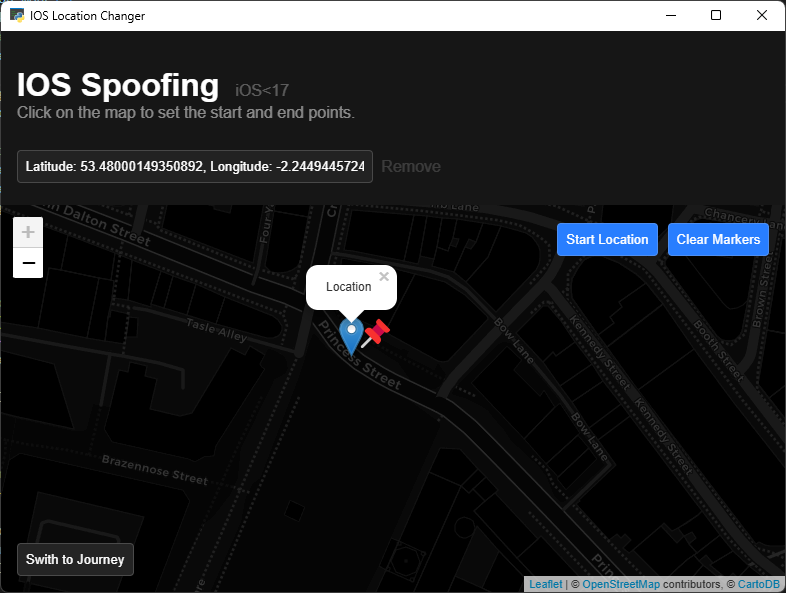Click the Tasle Alley label on map
Image resolution: width=786 pixels, height=593 pixels.
point(216,331)
